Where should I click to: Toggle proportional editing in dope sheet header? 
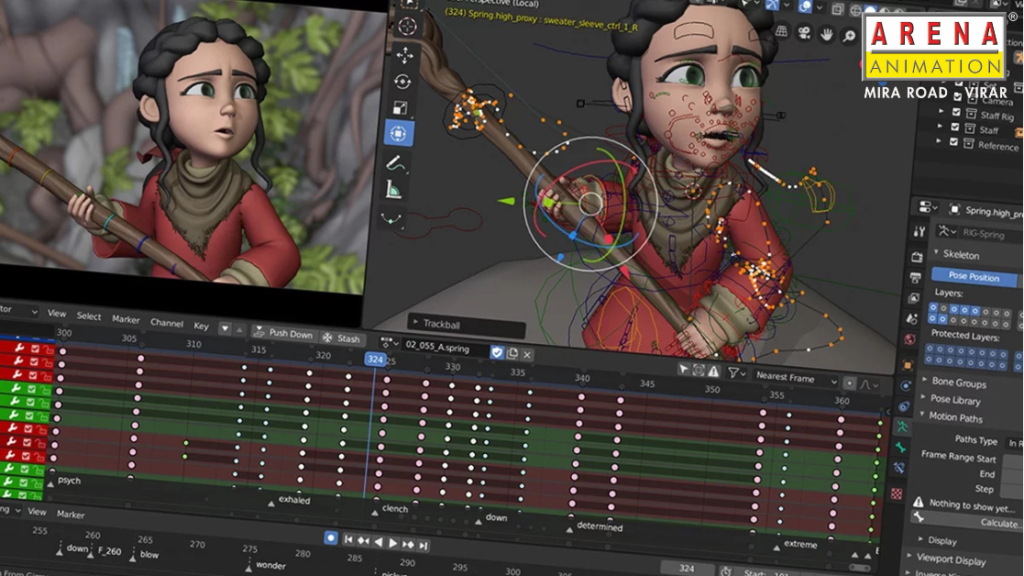click(x=849, y=382)
